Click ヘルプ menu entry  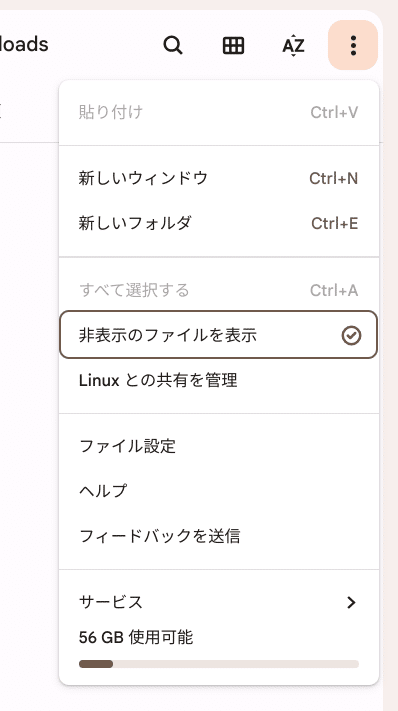(x=218, y=491)
